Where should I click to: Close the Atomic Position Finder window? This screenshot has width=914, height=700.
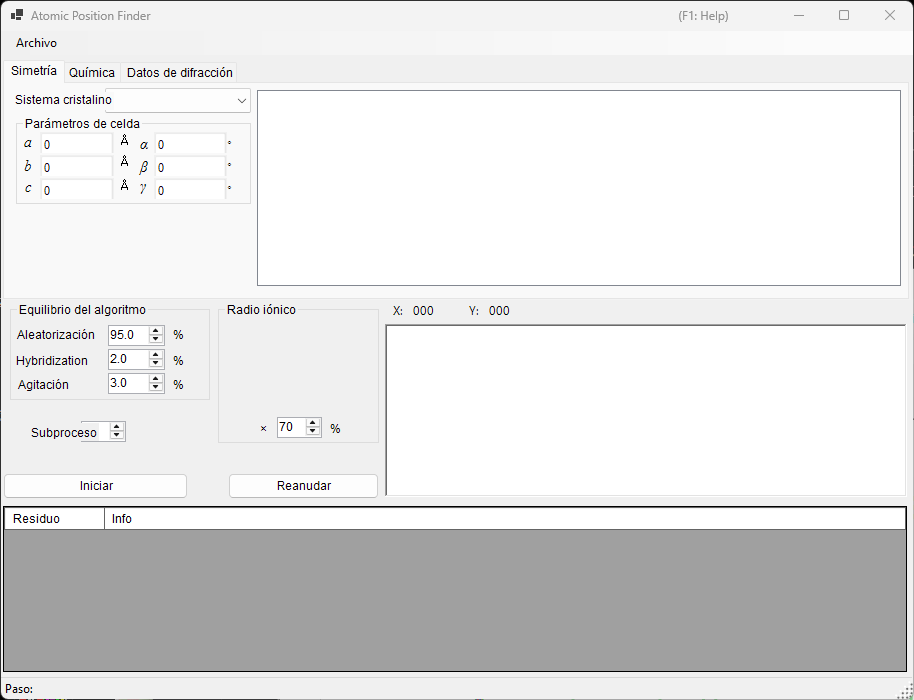[x=890, y=16]
